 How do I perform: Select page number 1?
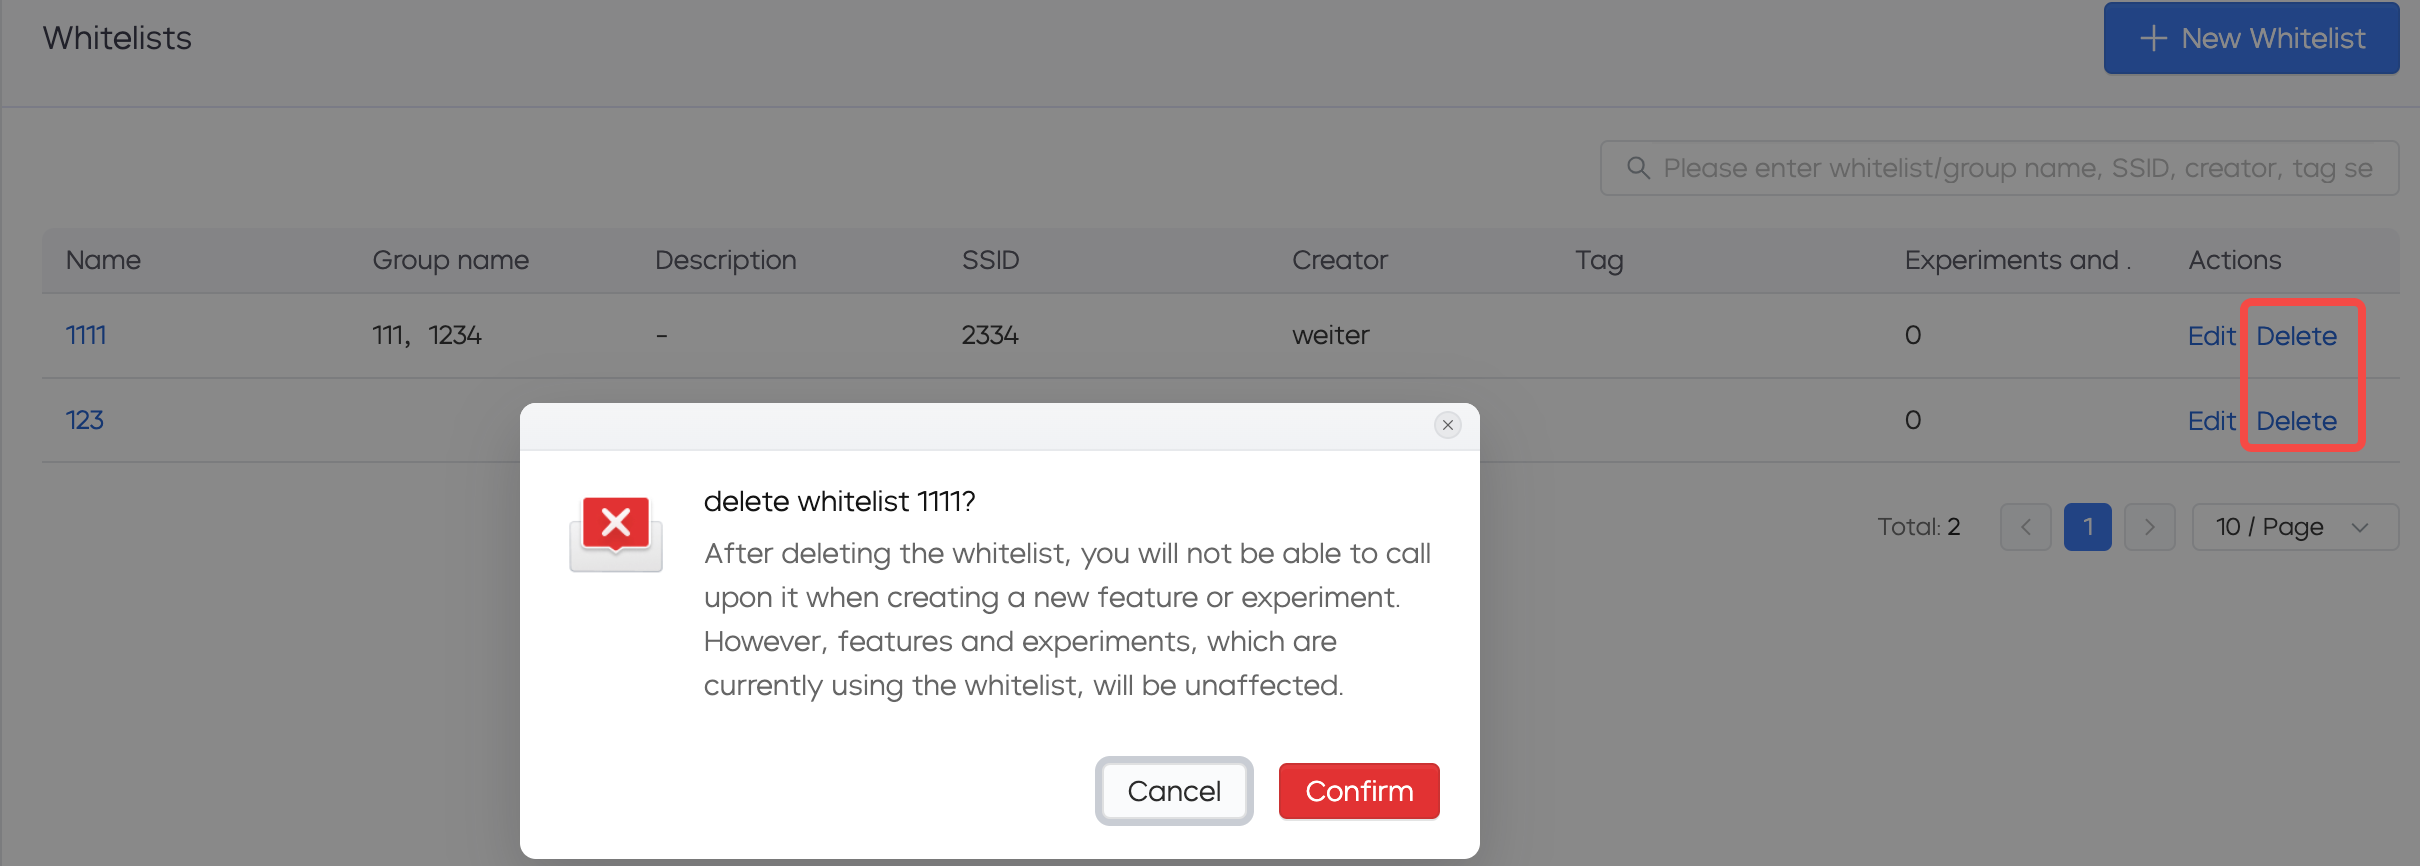click(x=2087, y=527)
